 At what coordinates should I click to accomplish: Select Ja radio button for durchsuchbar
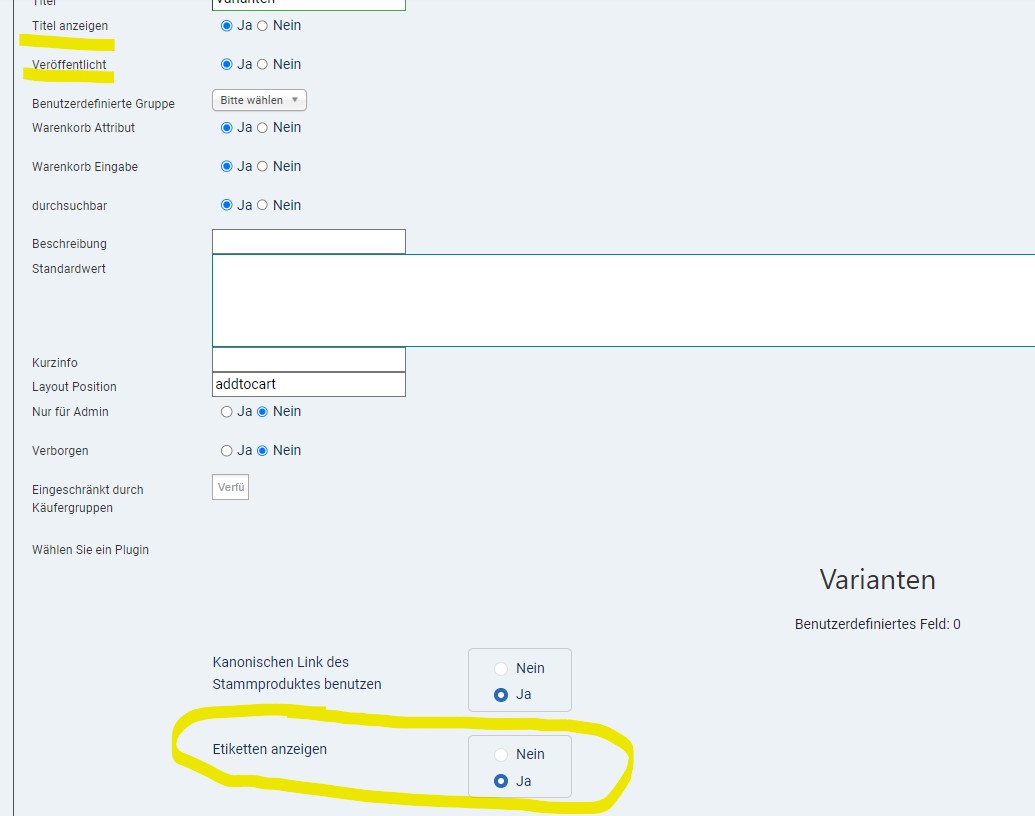click(227, 206)
